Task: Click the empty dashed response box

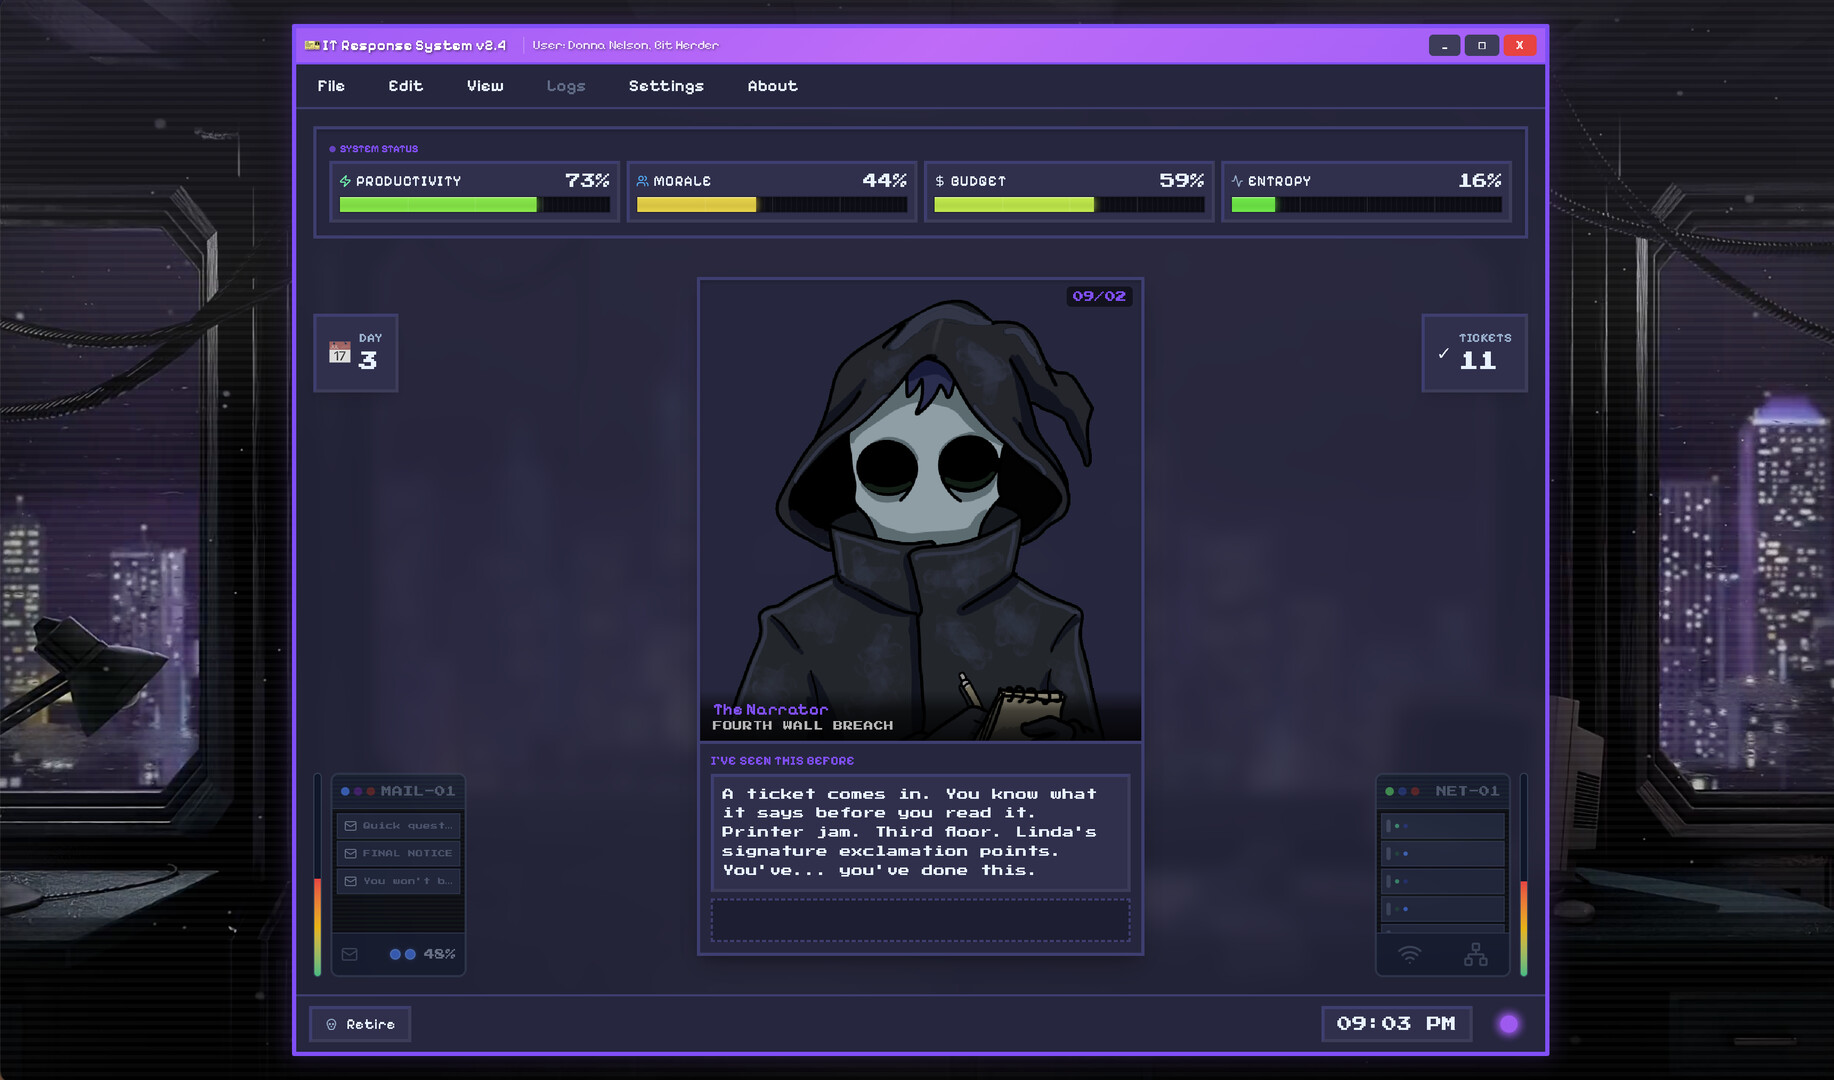Action: pyautogui.click(x=920, y=919)
